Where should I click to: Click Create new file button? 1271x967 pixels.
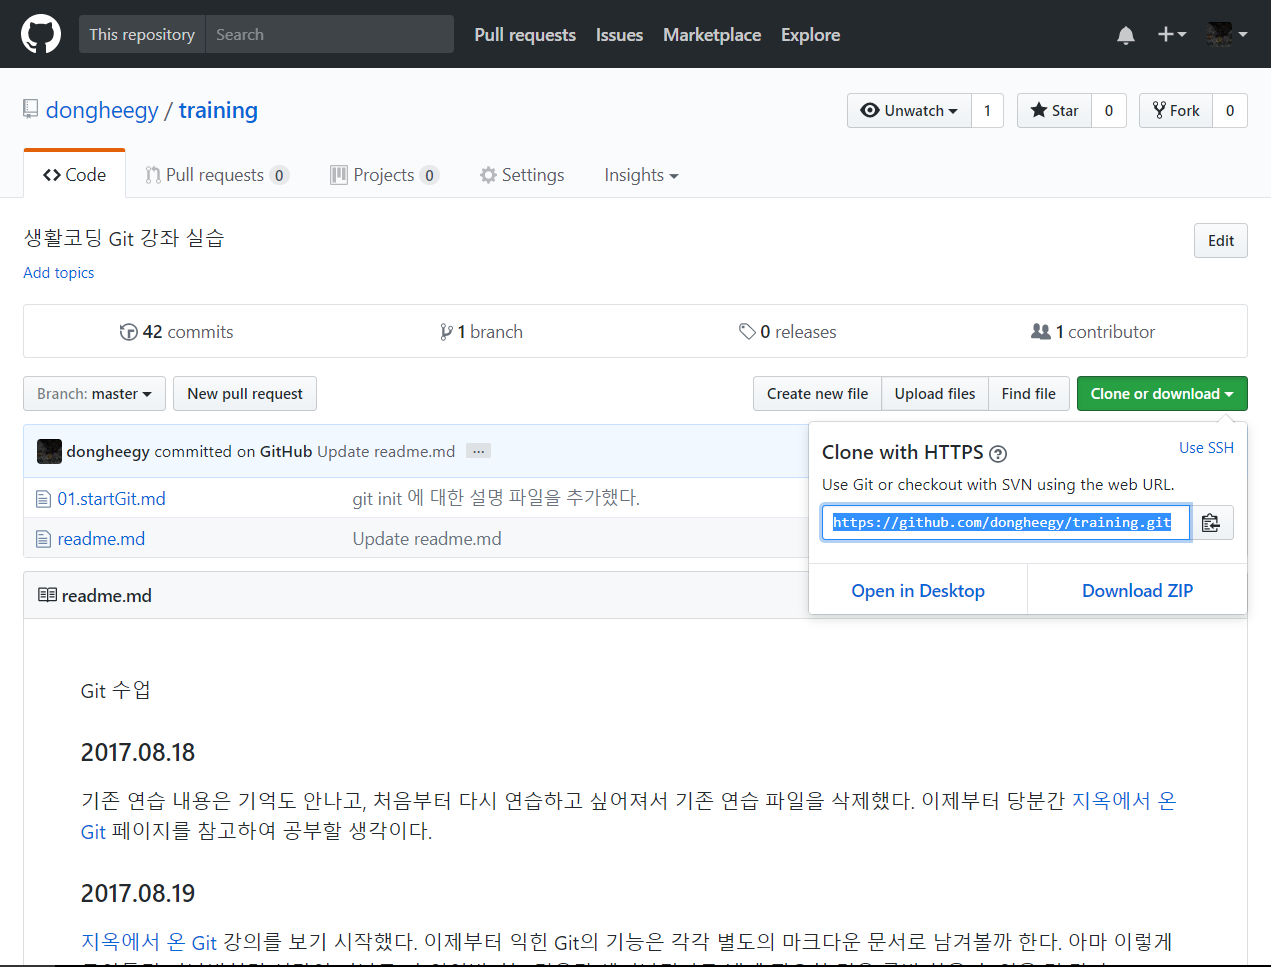tap(817, 394)
